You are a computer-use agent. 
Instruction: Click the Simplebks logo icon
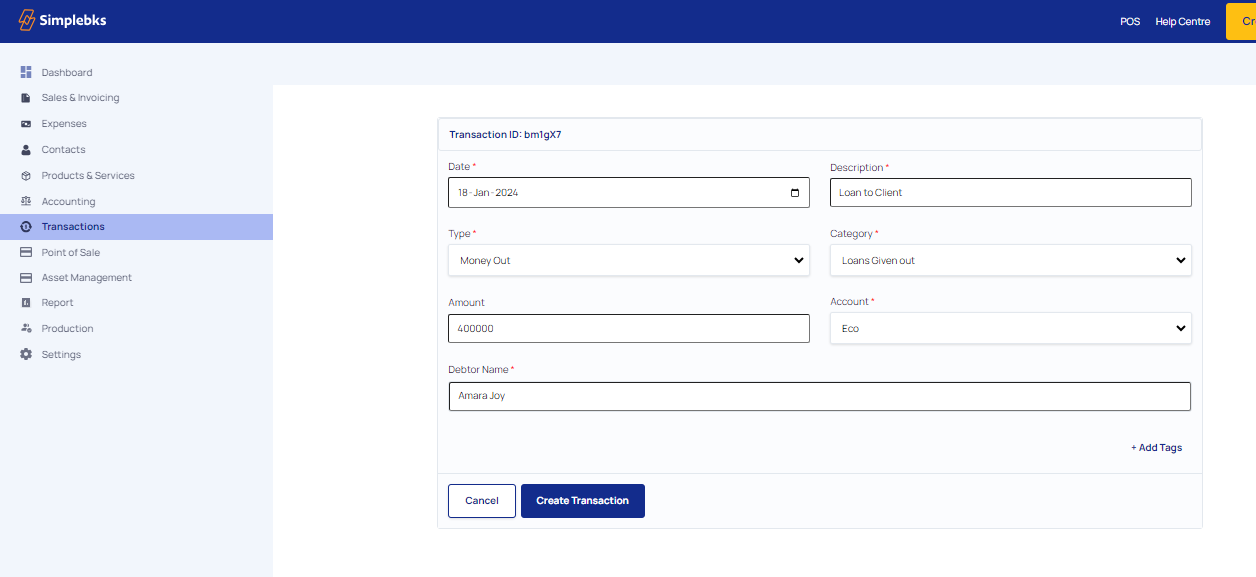point(27,20)
